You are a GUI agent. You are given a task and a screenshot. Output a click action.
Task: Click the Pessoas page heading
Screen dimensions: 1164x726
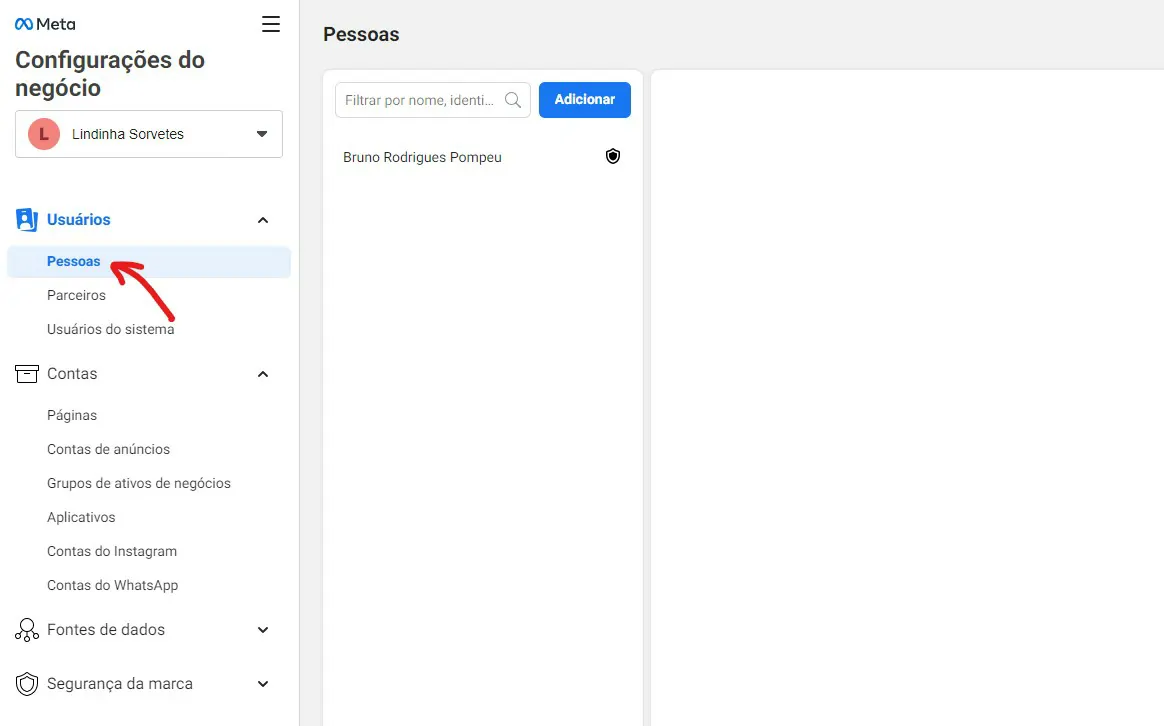361,34
